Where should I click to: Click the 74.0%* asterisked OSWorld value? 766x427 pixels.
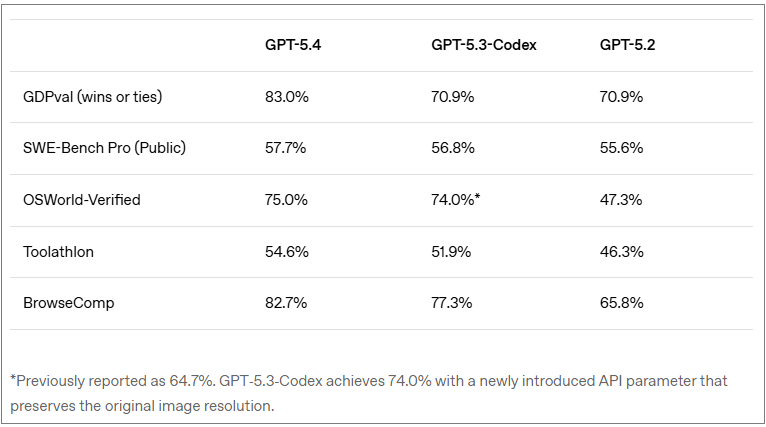(456, 200)
